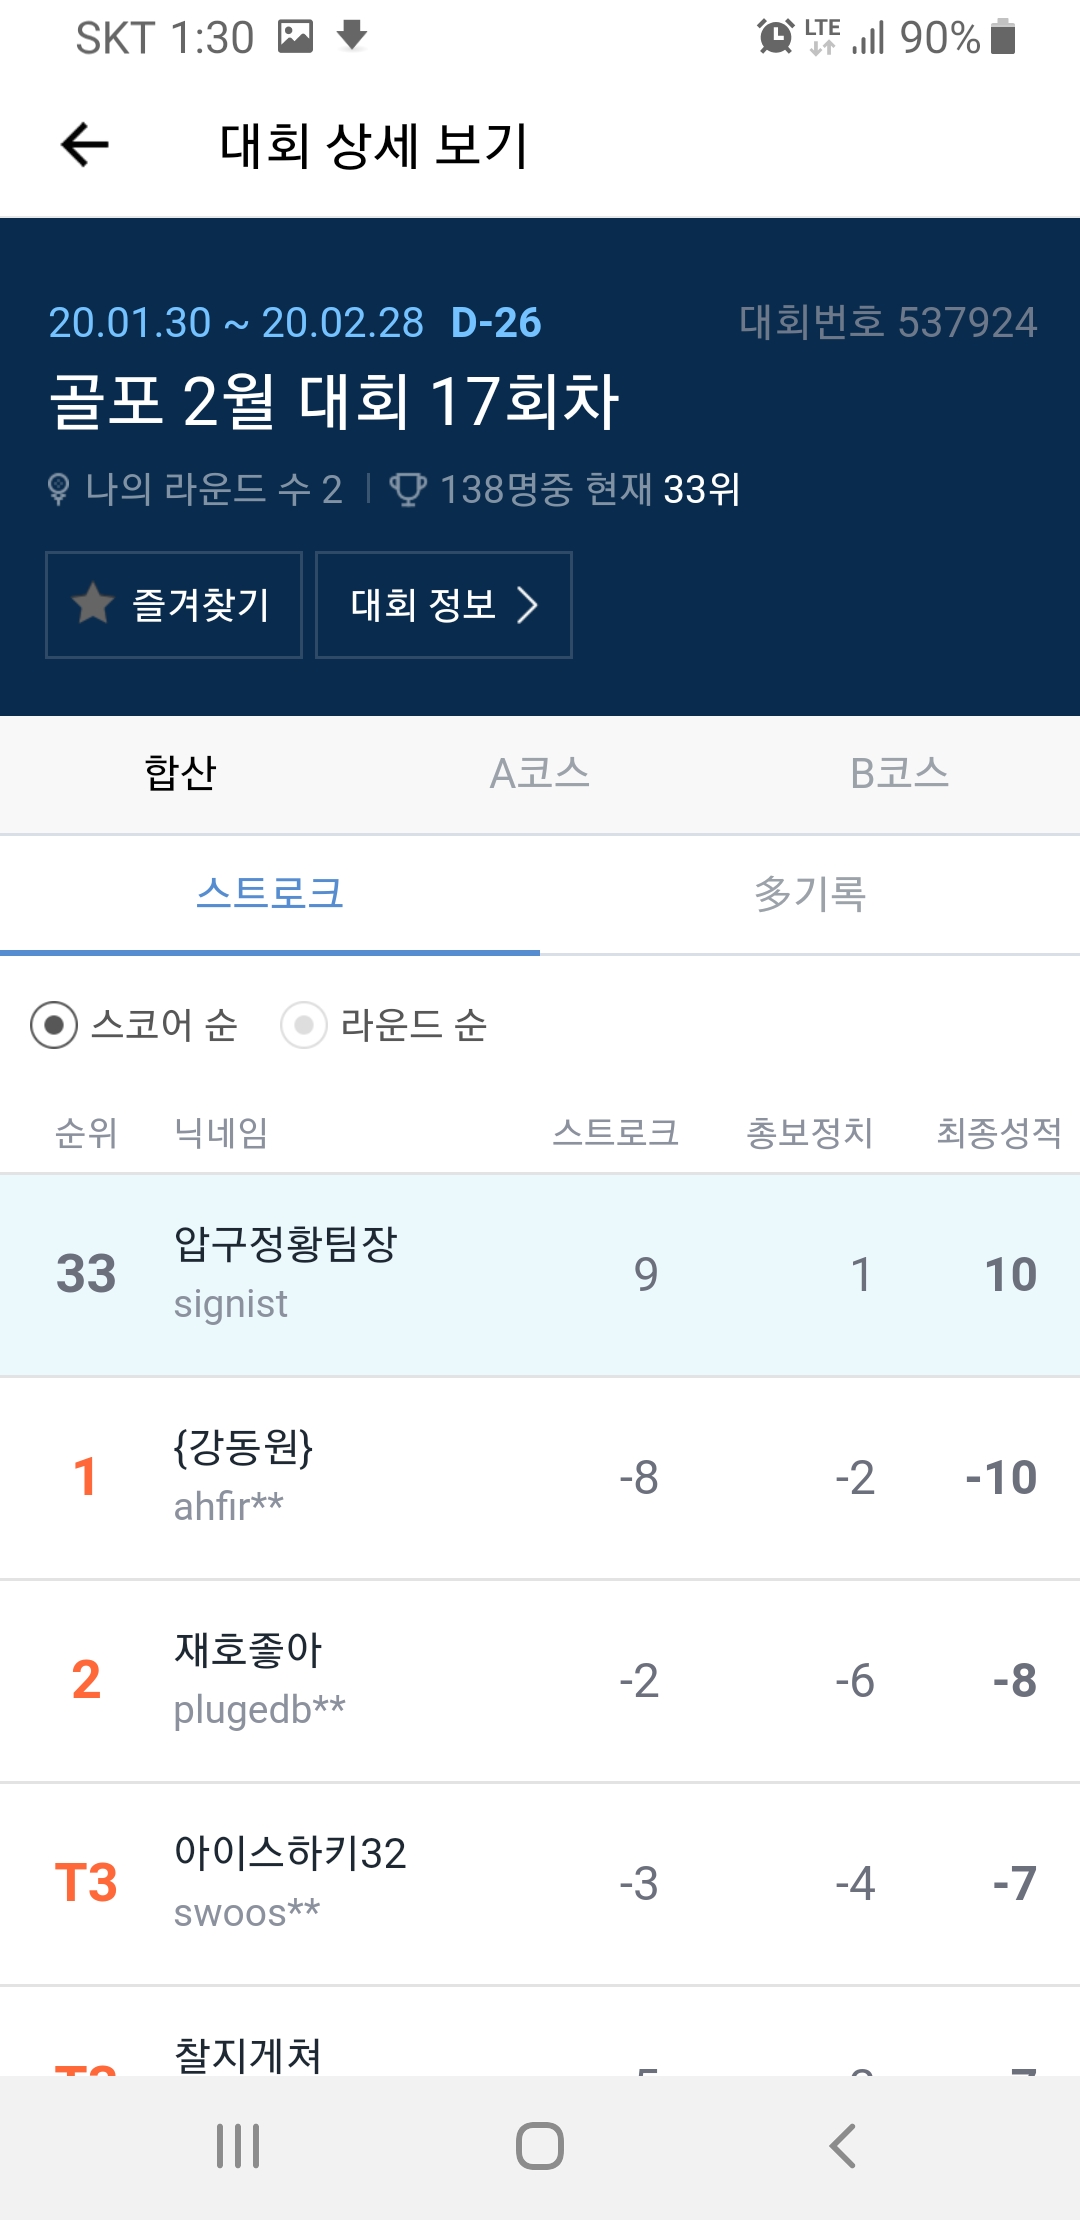The image size is (1080, 2220).
Task: Open Android recent apps button
Action: coord(238,2146)
